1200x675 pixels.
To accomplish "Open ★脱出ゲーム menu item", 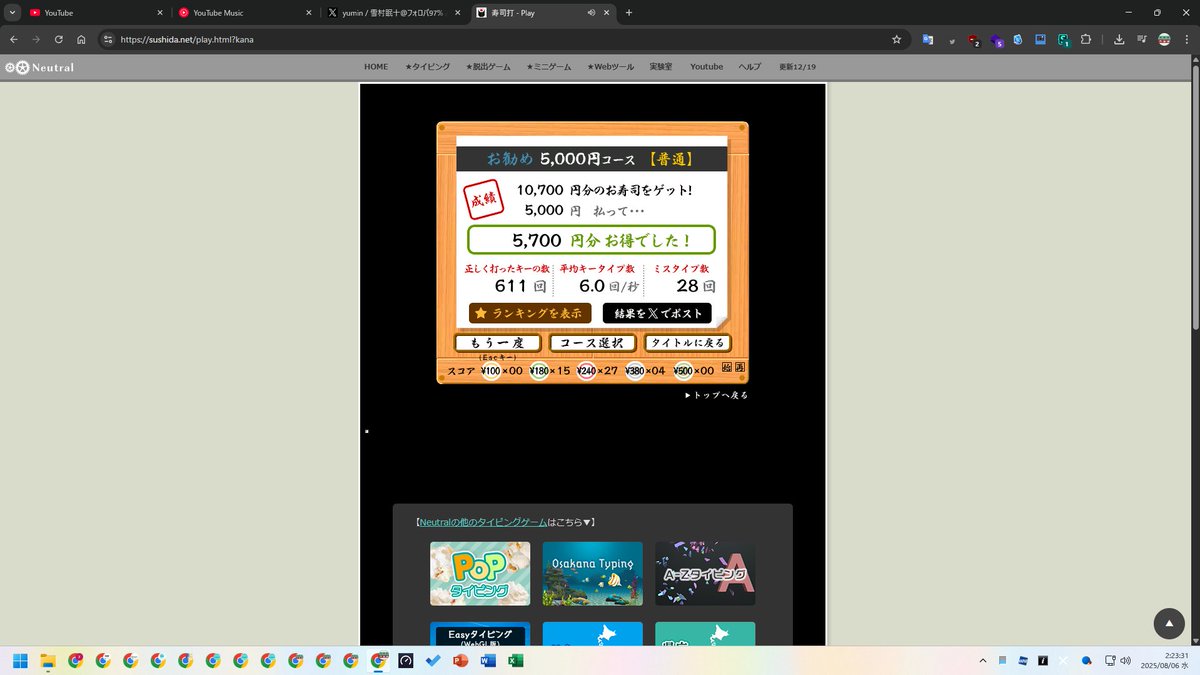I will coord(488,67).
